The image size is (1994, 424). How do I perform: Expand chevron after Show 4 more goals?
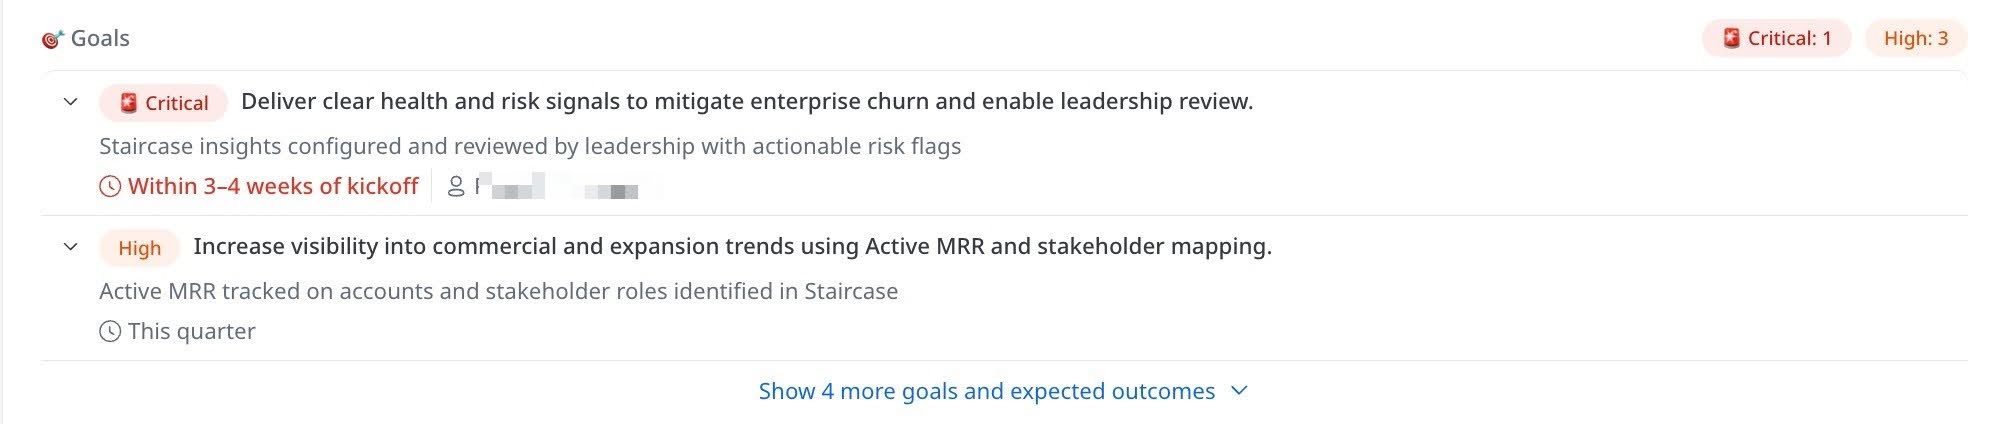[1239, 391]
